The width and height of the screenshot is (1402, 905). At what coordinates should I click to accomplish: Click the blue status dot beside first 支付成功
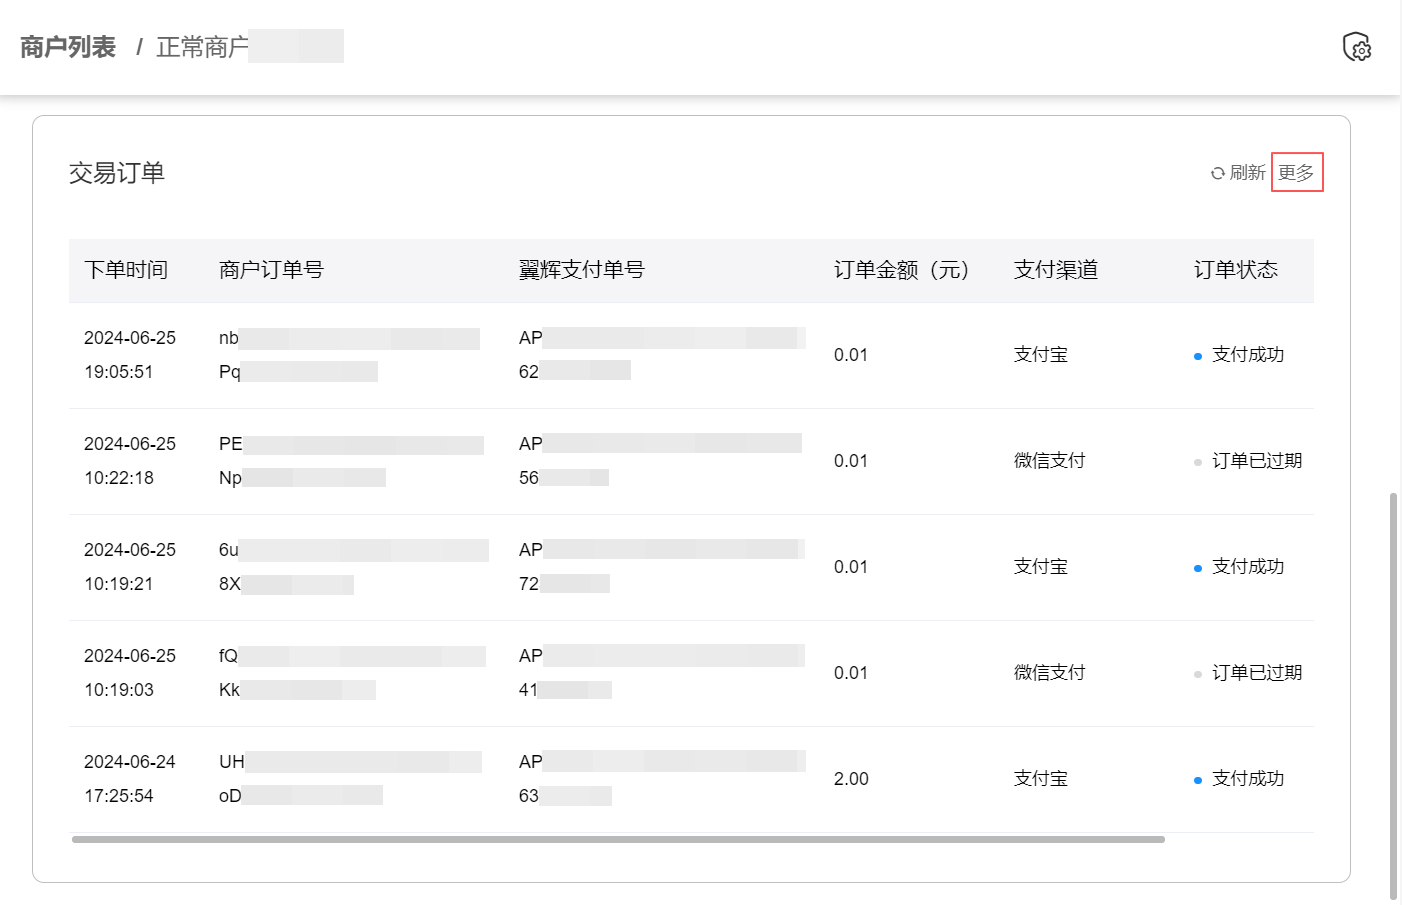point(1199,354)
